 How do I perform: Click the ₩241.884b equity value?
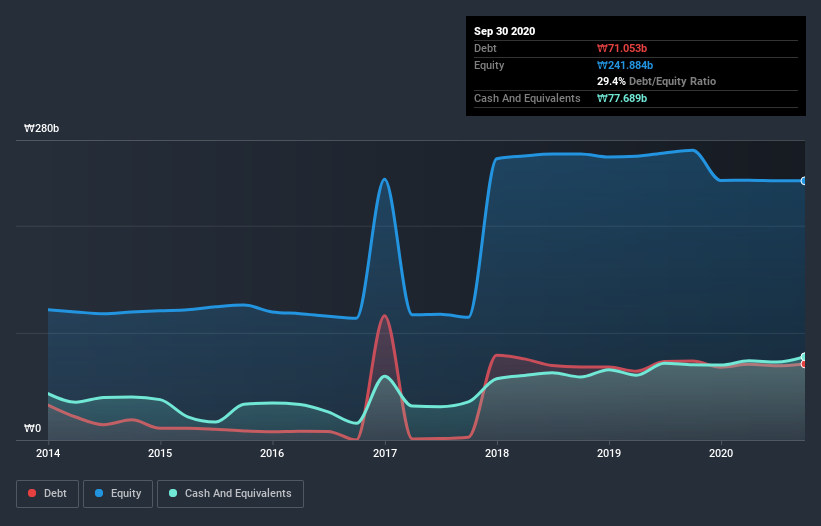(625, 65)
